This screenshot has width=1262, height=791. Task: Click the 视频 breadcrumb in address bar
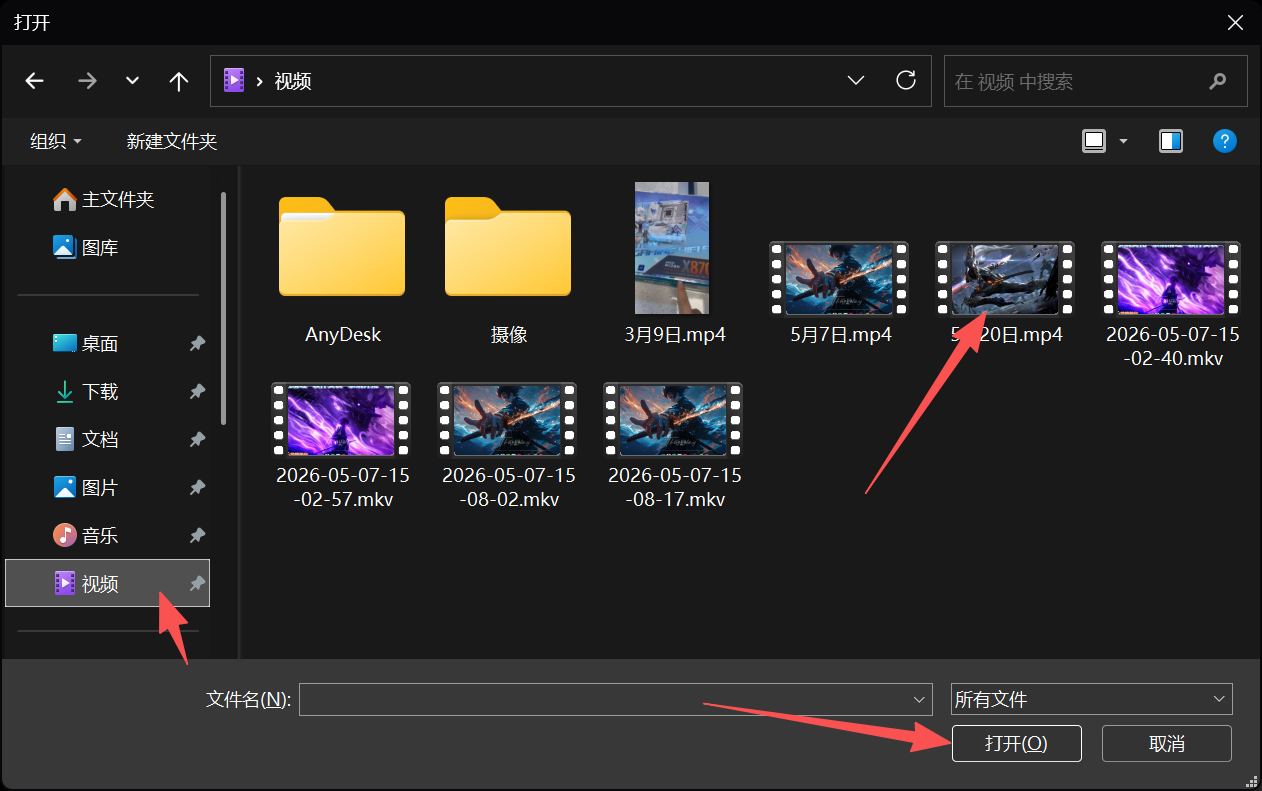click(x=293, y=82)
